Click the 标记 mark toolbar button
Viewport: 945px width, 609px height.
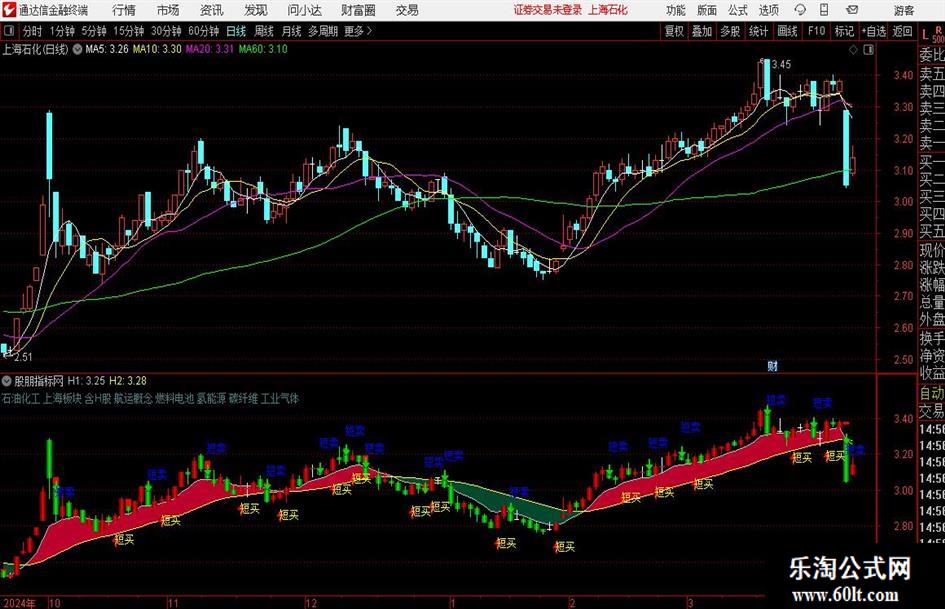point(844,31)
